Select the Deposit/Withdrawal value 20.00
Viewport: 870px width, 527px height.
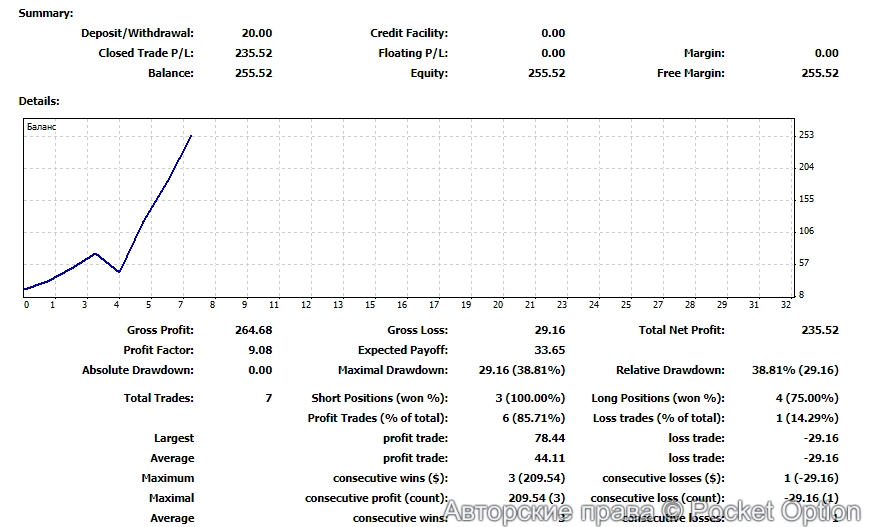click(256, 33)
